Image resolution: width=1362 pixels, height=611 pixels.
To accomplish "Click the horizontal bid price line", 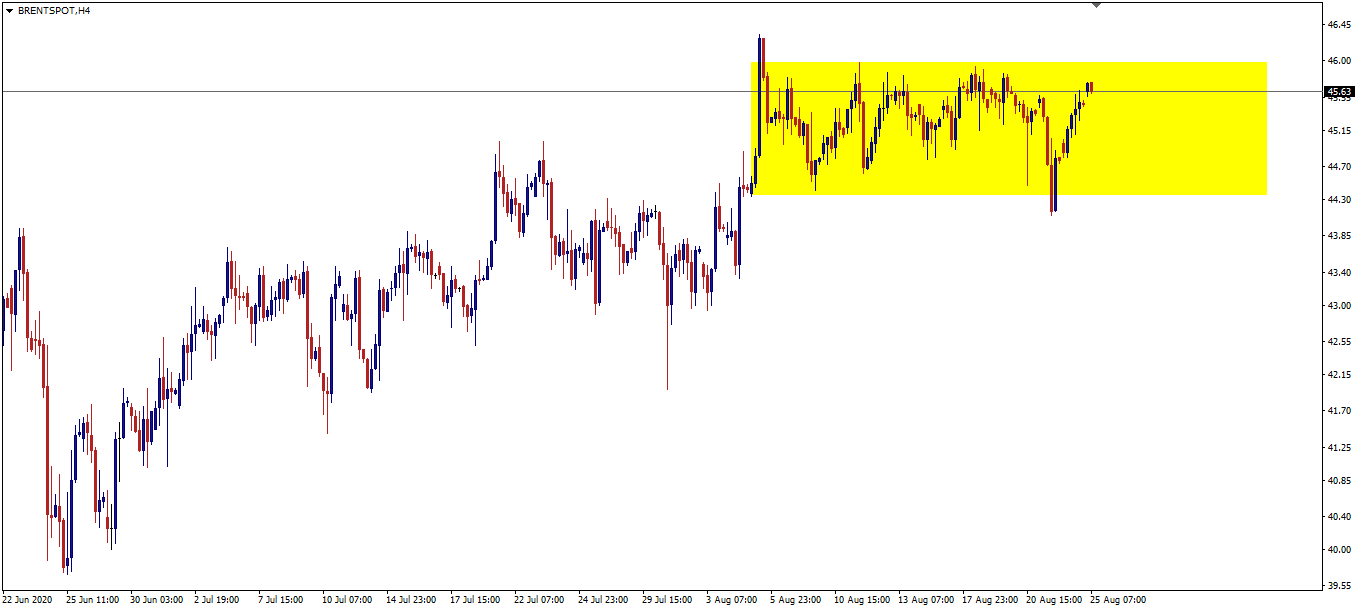I will (400, 91).
